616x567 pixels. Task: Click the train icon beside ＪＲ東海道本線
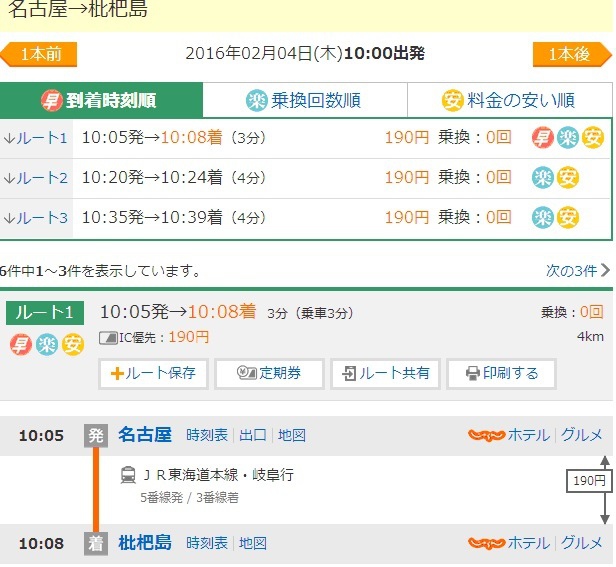coord(128,475)
